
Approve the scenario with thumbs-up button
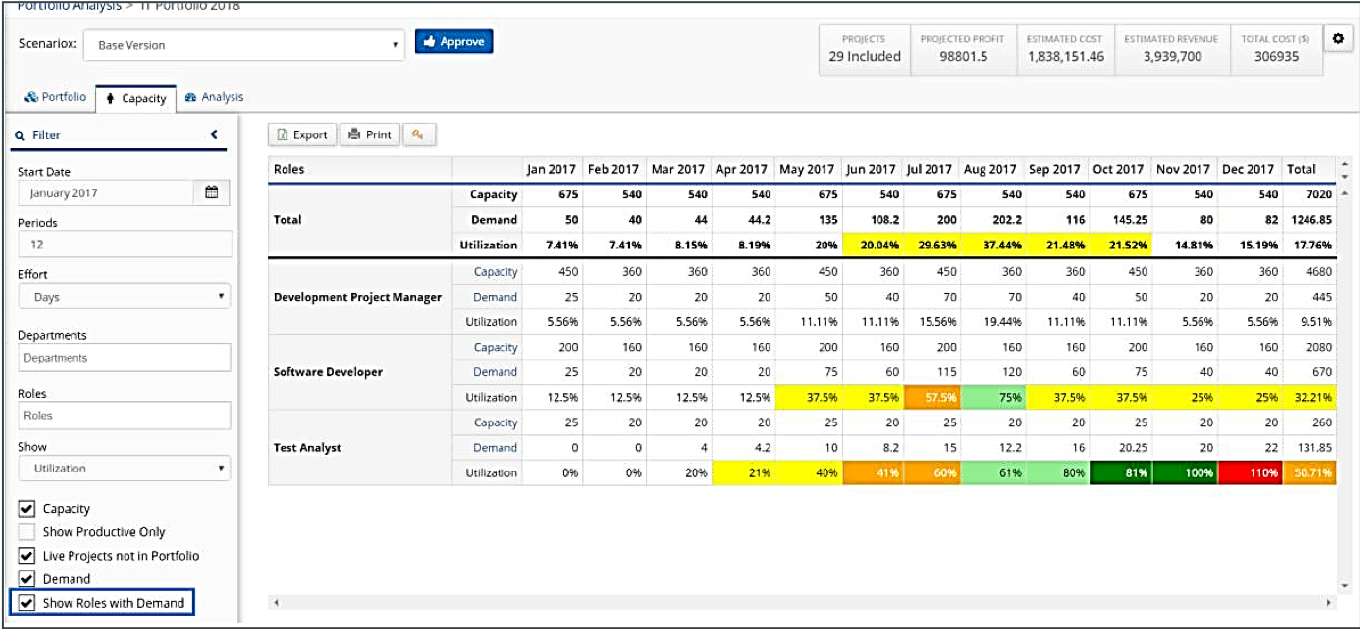click(x=454, y=42)
